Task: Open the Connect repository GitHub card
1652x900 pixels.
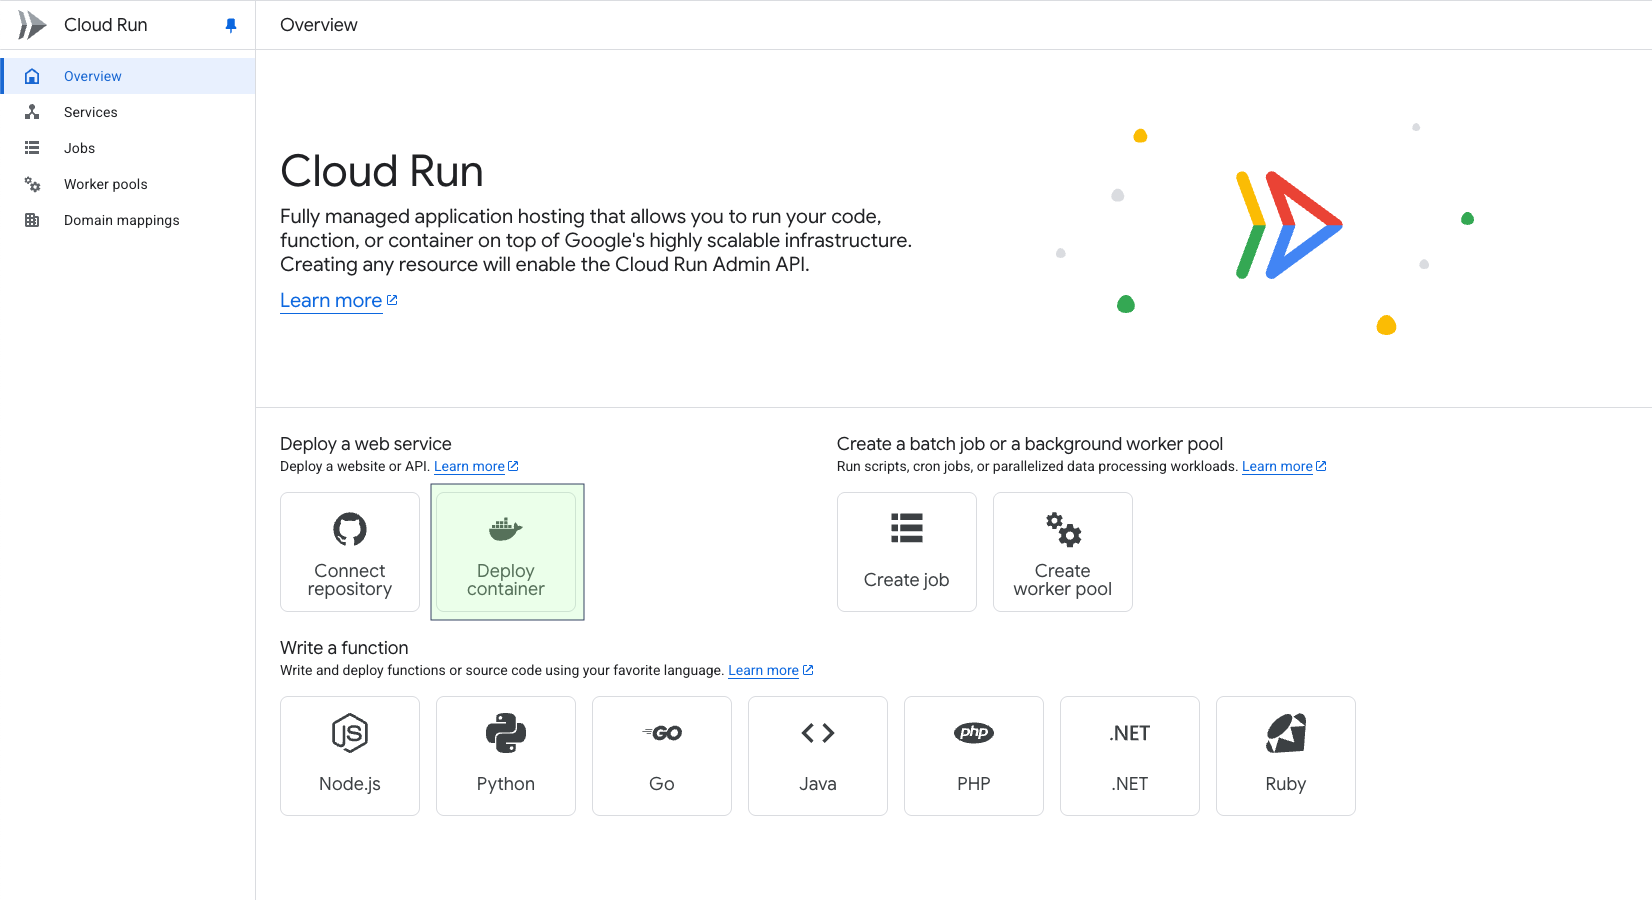Action: click(350, 552)
